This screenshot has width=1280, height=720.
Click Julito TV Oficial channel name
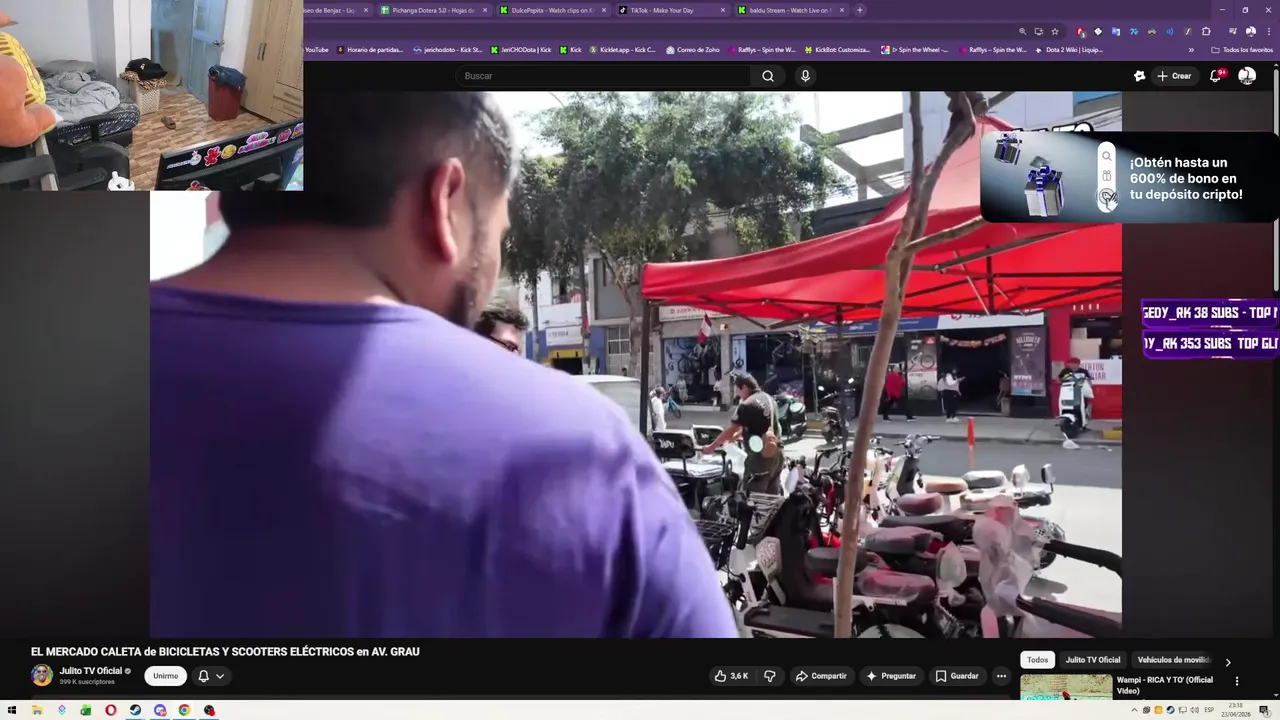click(x=90, y=671)
